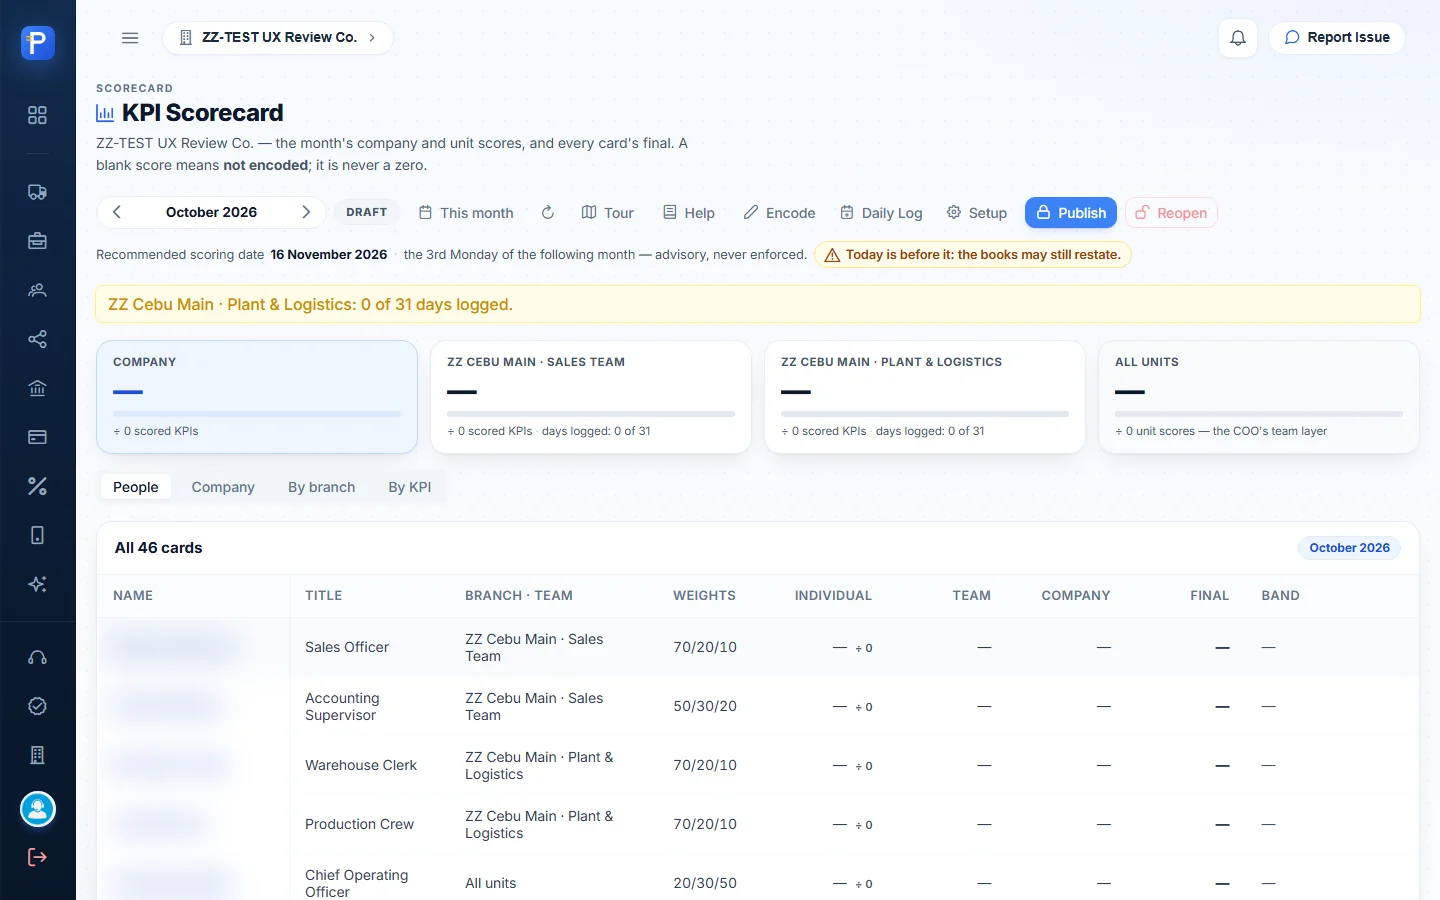The height and width of the screenshot is (900, 1440).
Task: Select the ALL UNITS score card
Action: pos(1259,397)
